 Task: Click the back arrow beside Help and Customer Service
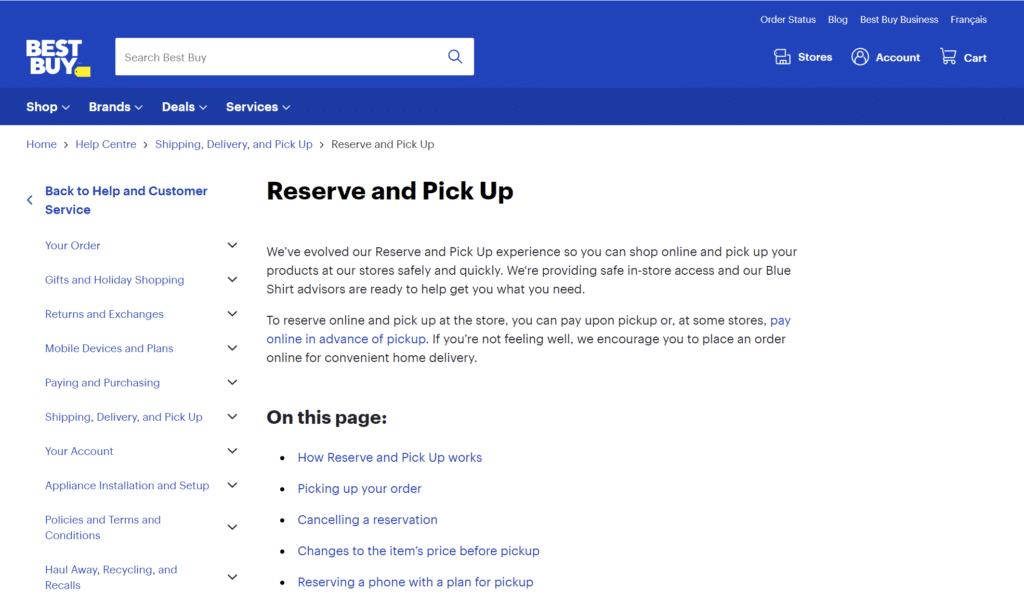28,199
